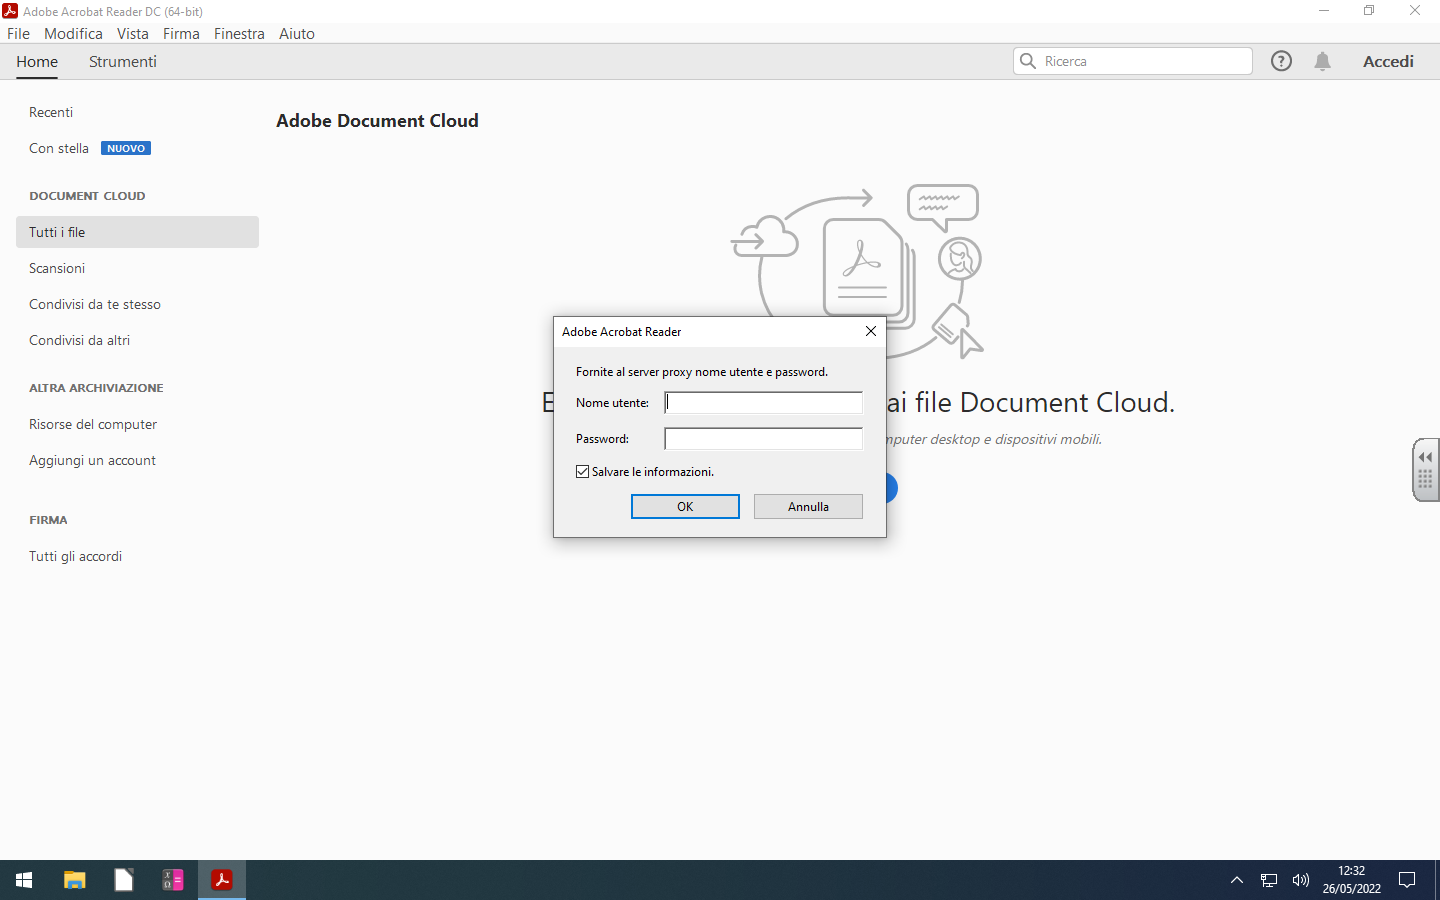Open File Explorer from the taskbar
The image size is (1440, 900).
(74, 880)
